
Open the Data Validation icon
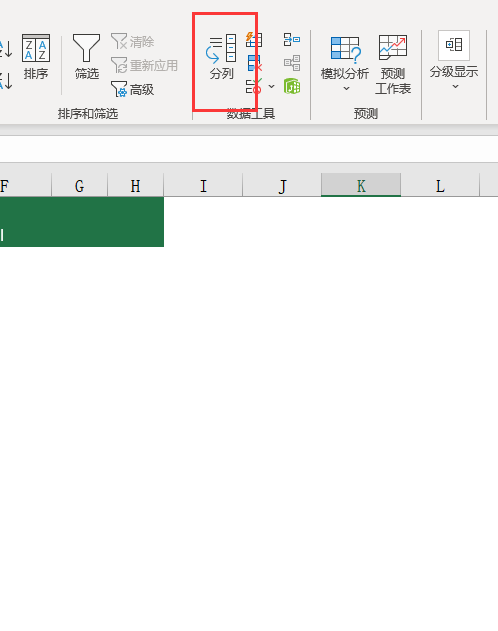coord(254,87)
